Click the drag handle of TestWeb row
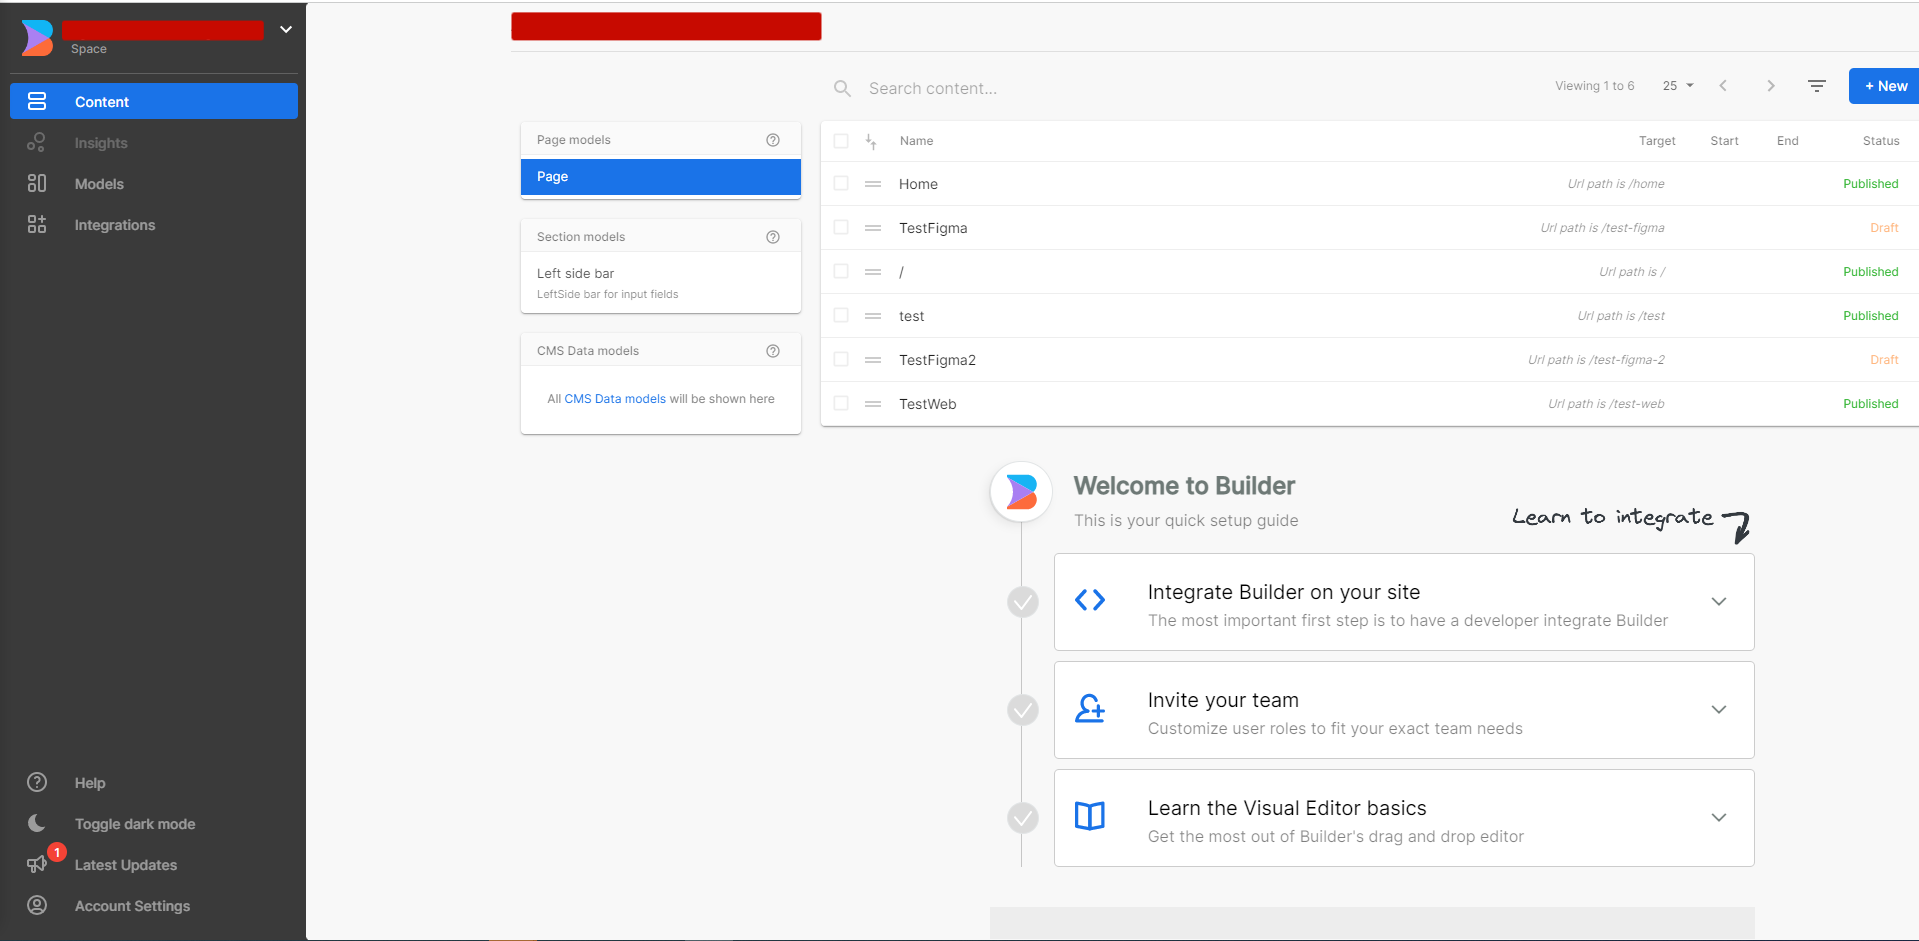This screenshot has height=941, width=1919. (x=873, y=404)
